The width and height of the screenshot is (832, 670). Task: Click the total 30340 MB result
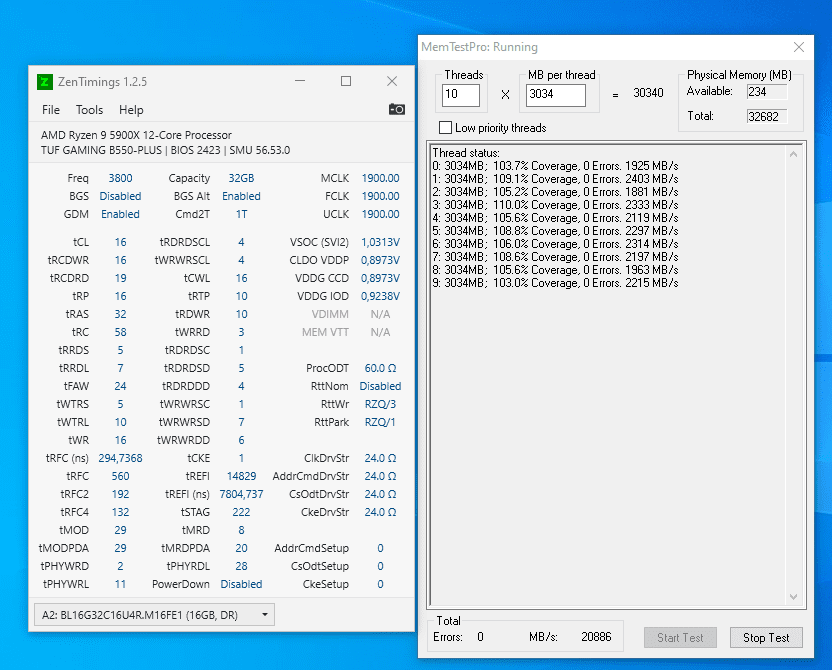(648, 93)
